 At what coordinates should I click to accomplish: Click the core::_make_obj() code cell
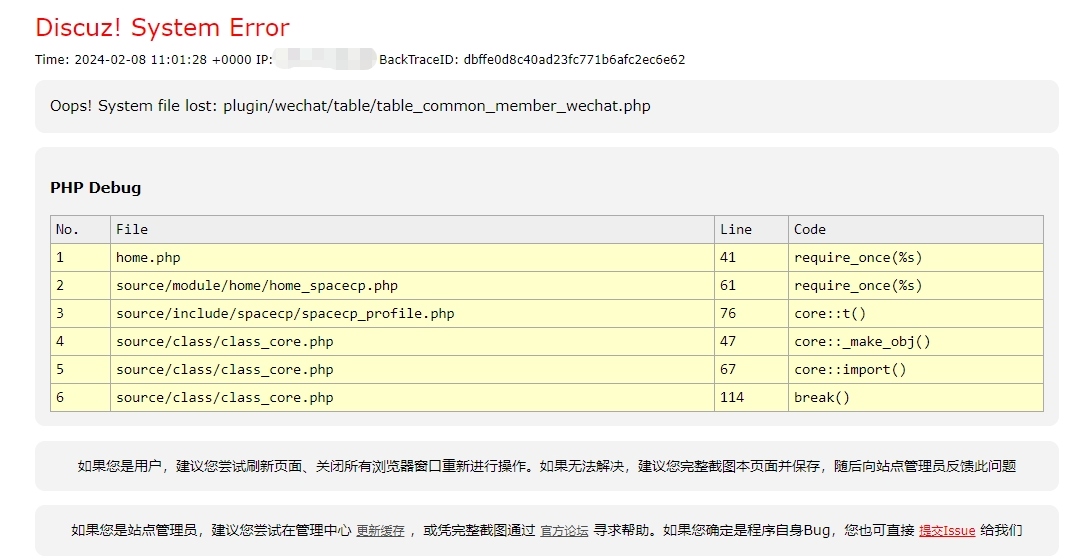(861, 341)
